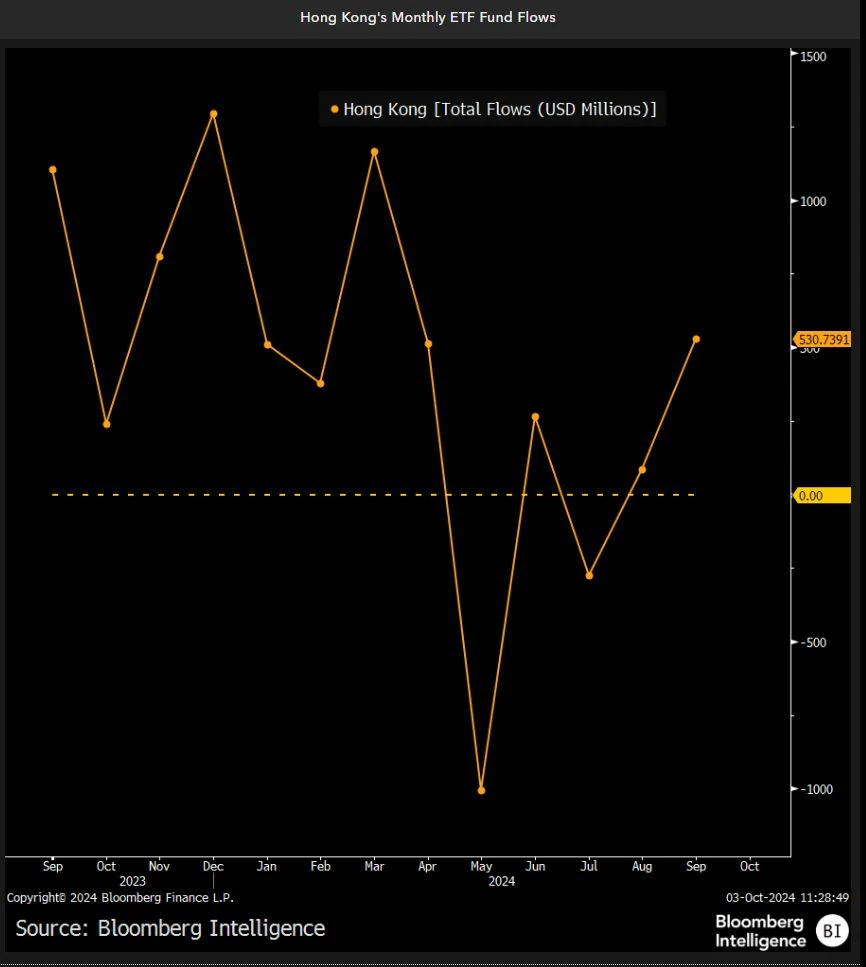This screenshot has width=866, height=967.
Task: Select the chart title bar text
Action: [428, 17]
